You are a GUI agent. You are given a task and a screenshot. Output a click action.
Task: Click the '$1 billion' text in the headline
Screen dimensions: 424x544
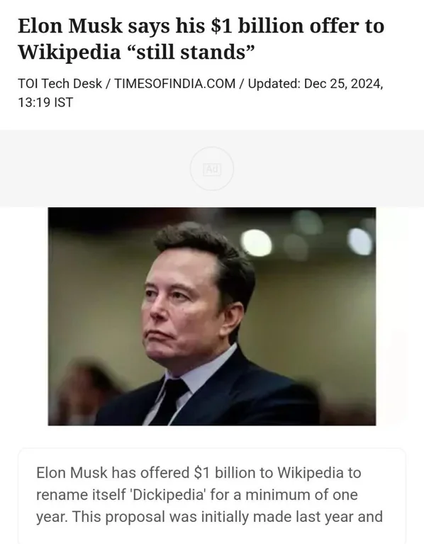(258, 26)
